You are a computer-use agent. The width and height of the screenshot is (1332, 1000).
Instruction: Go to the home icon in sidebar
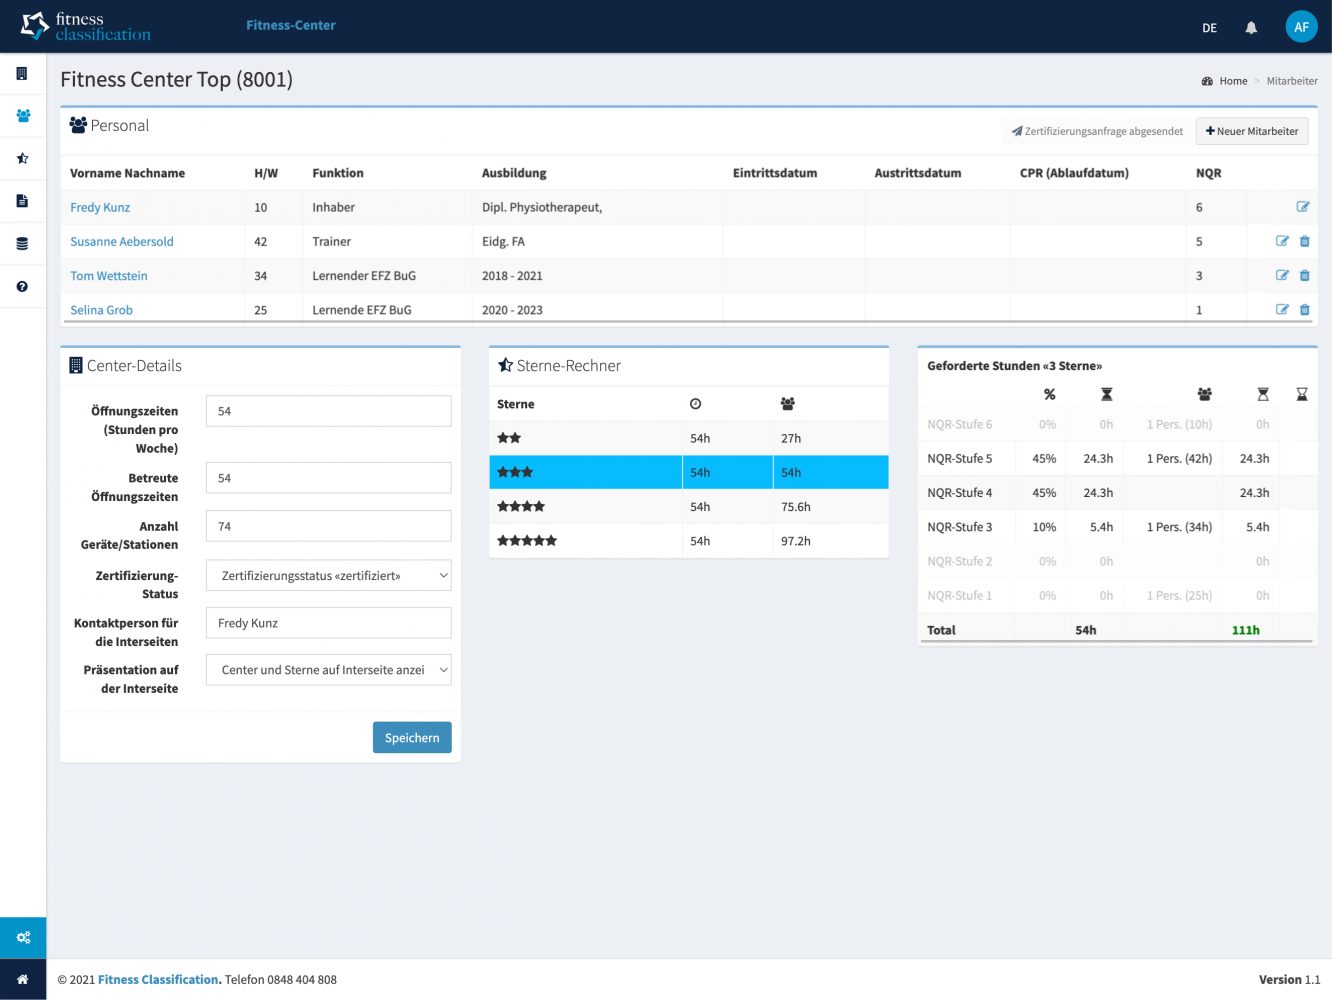23,979
